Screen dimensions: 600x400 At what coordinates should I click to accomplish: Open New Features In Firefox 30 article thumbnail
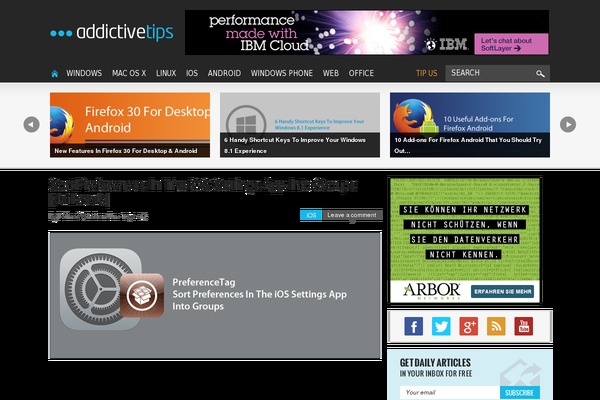coord(130,125)
